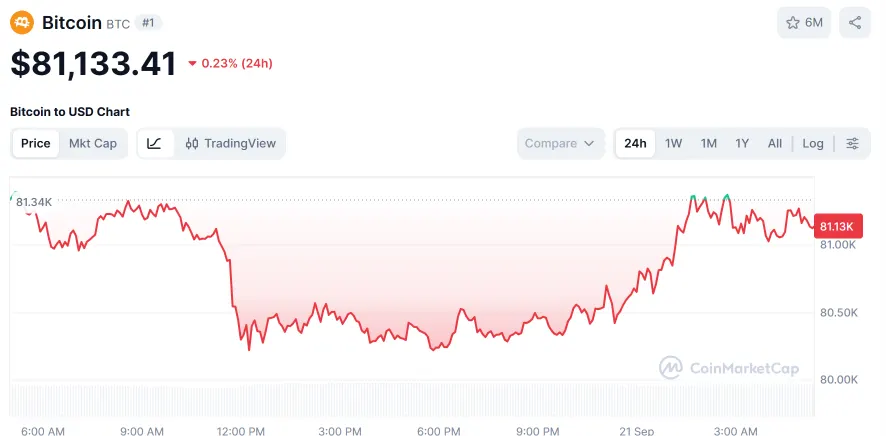Show the 1Y chart range
Viewport: 886px width, 436px height.
(x=742, y=143)
